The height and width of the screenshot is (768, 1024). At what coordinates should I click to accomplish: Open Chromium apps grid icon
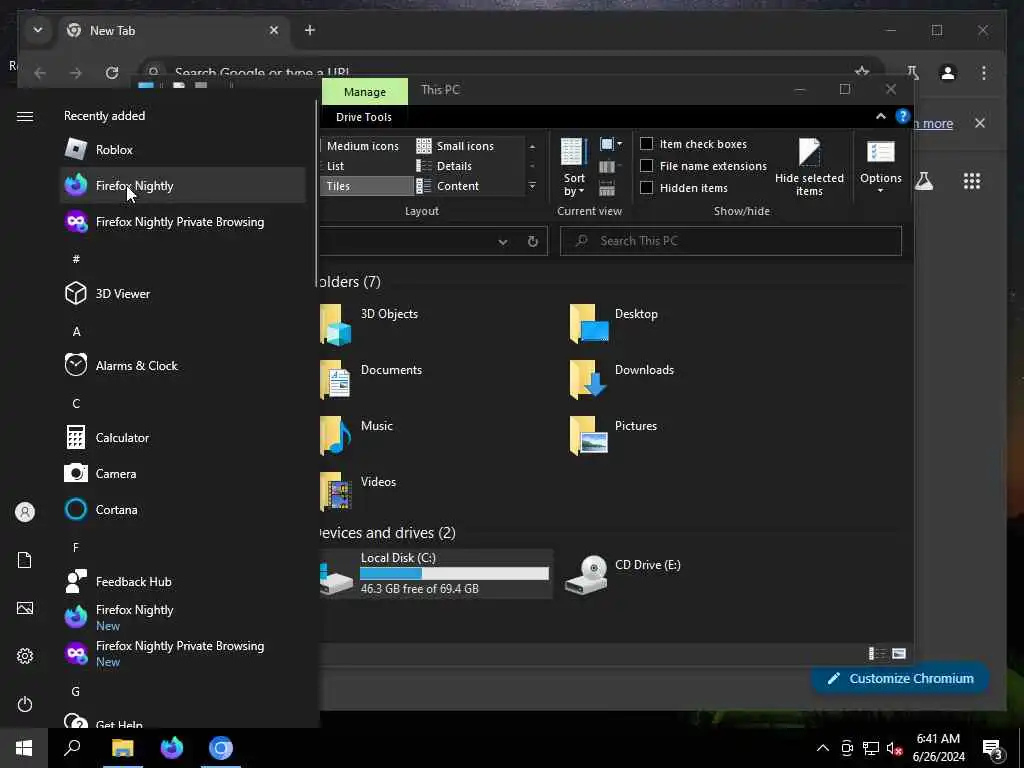(x=972, y=181)
